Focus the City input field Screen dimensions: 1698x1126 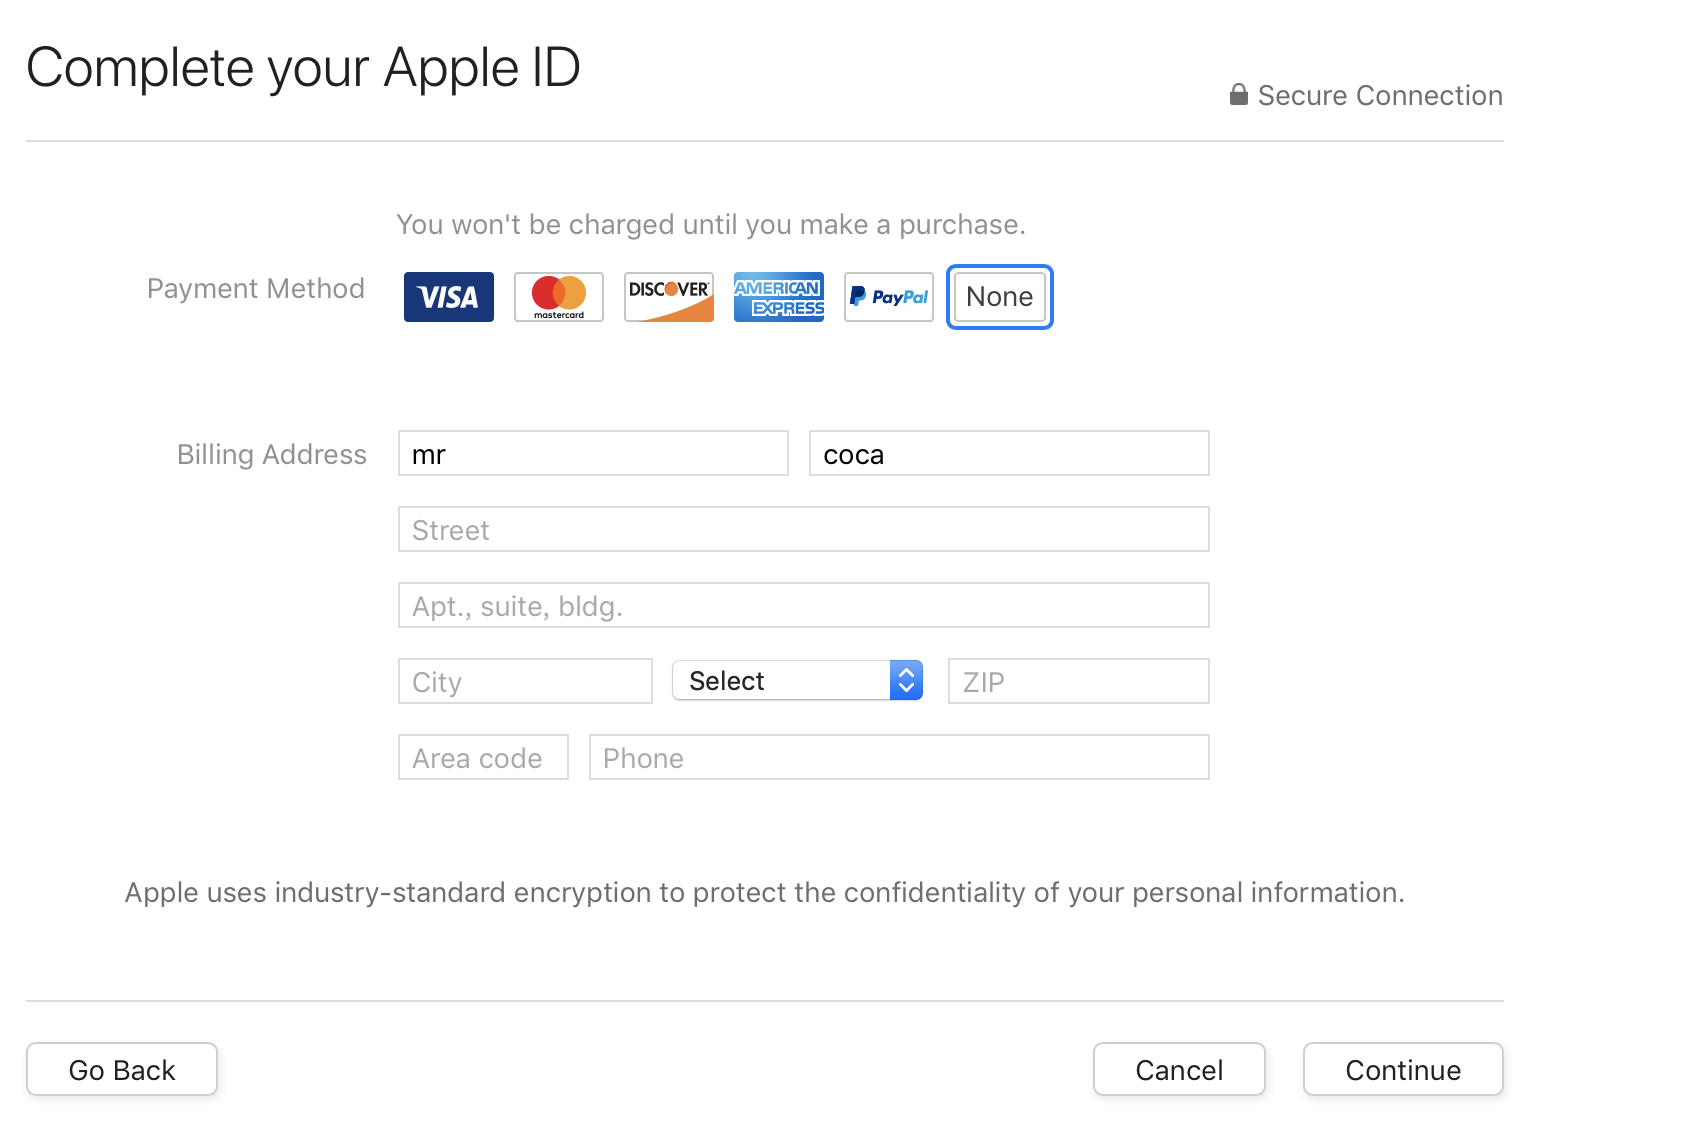(525, 682)
